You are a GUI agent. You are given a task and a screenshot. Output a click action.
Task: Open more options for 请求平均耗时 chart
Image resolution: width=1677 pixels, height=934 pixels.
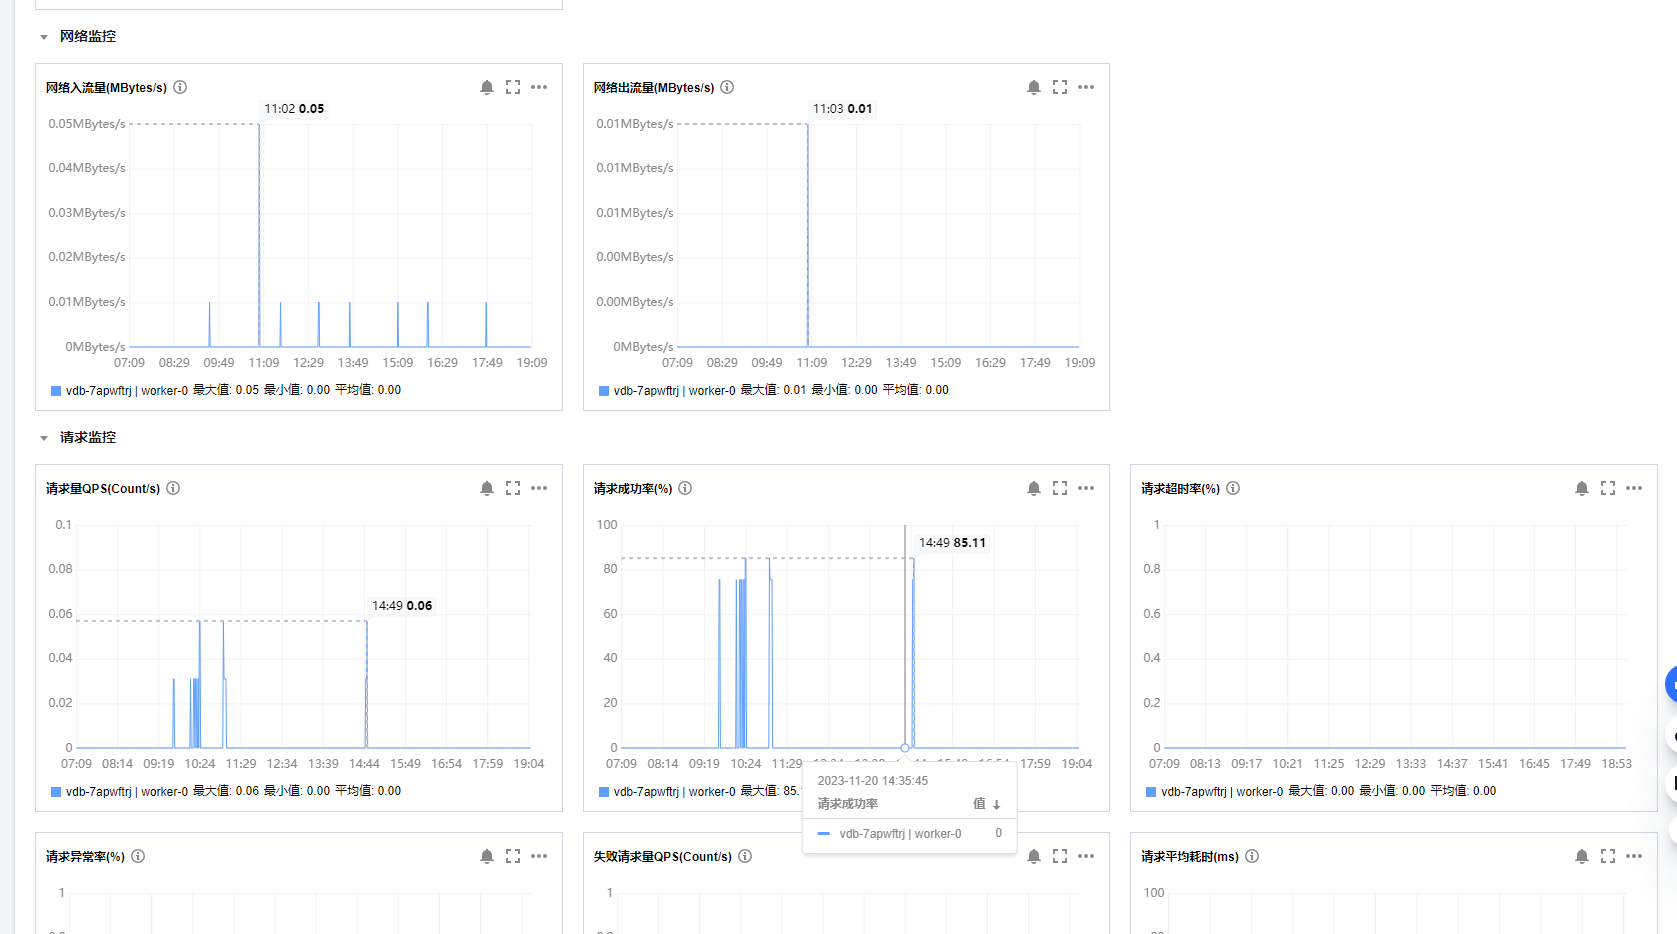tap(1634, 856)
